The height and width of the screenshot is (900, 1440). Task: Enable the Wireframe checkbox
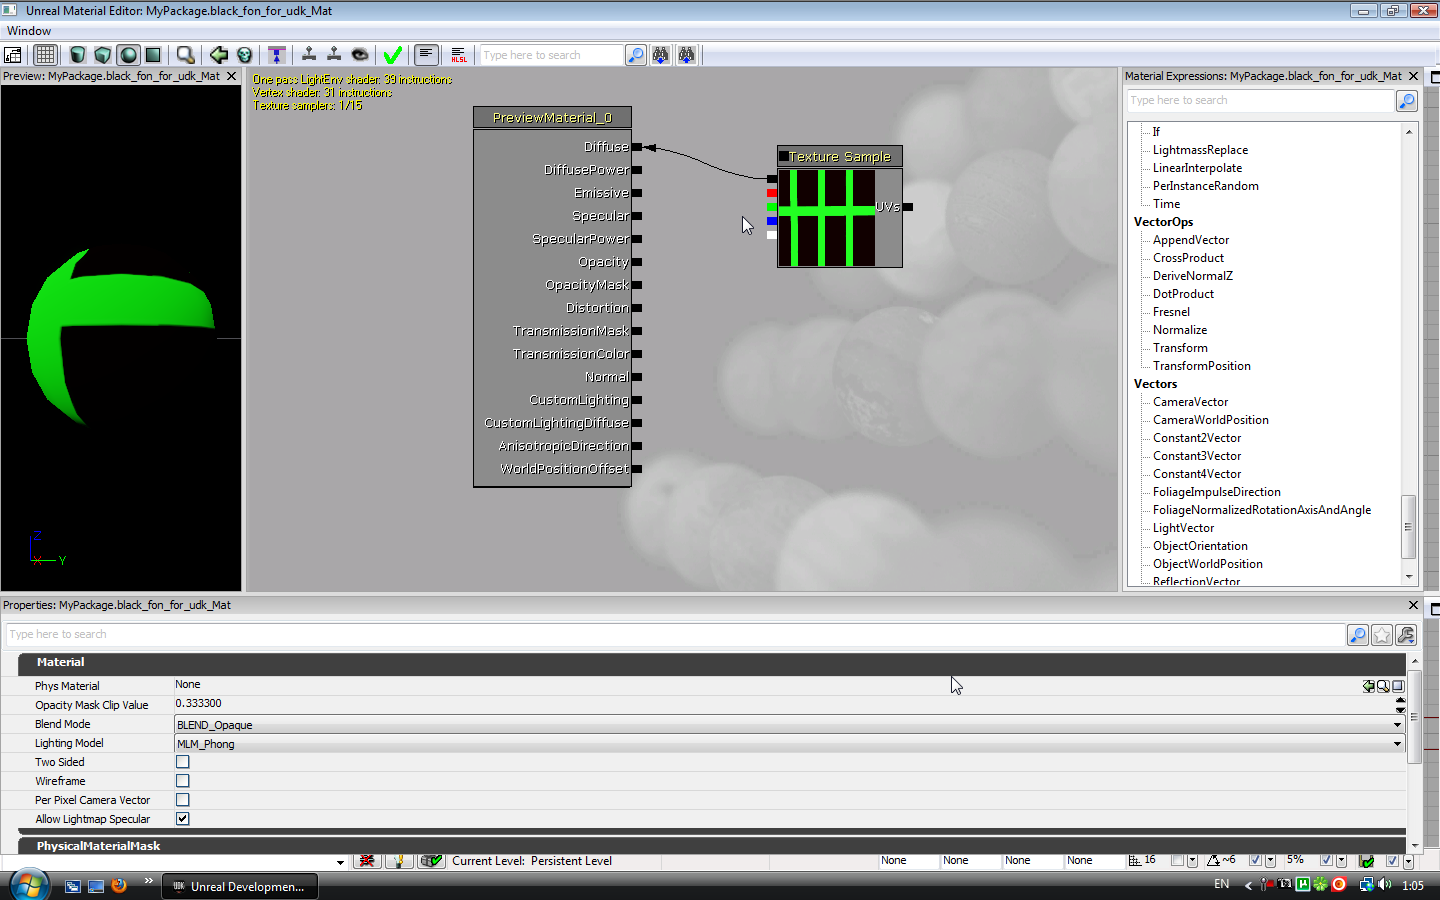tap(183, 781)
